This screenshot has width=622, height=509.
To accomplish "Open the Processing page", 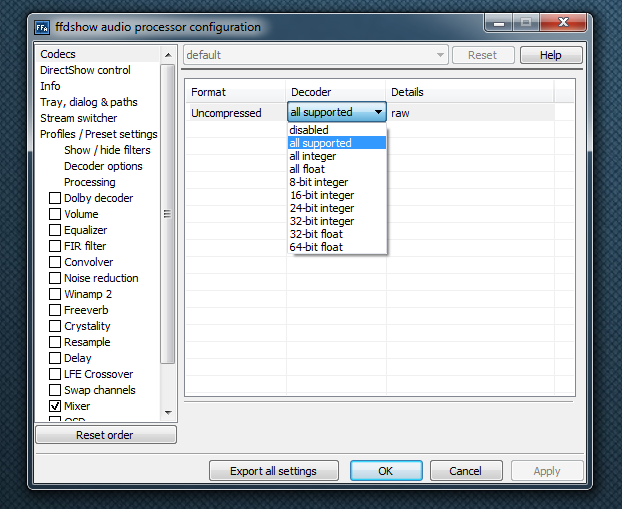I will tap(90, 182).
